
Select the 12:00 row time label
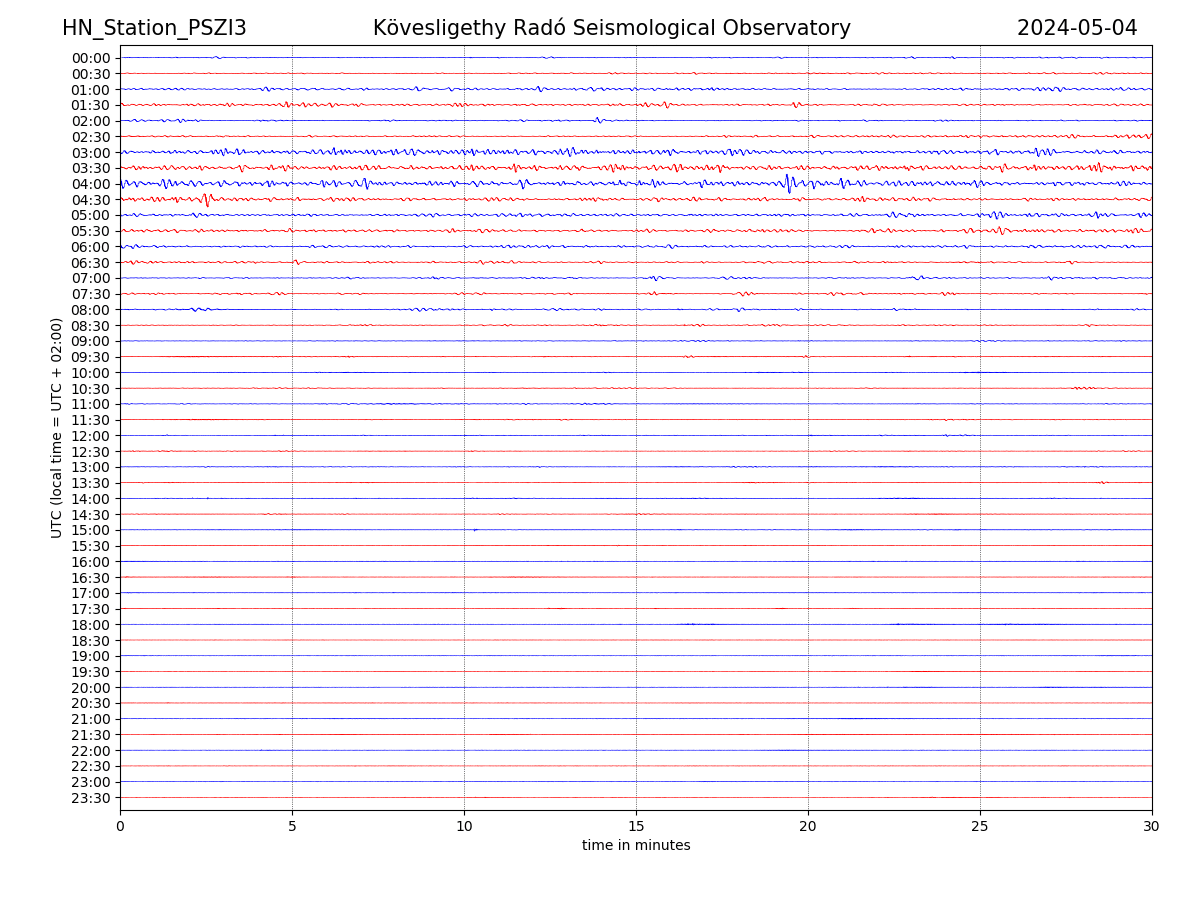tap(91, 436)
